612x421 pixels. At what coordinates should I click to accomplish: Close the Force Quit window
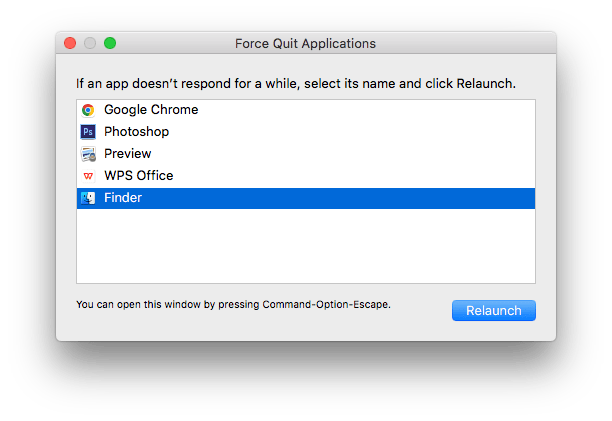[x=70, y=44]
